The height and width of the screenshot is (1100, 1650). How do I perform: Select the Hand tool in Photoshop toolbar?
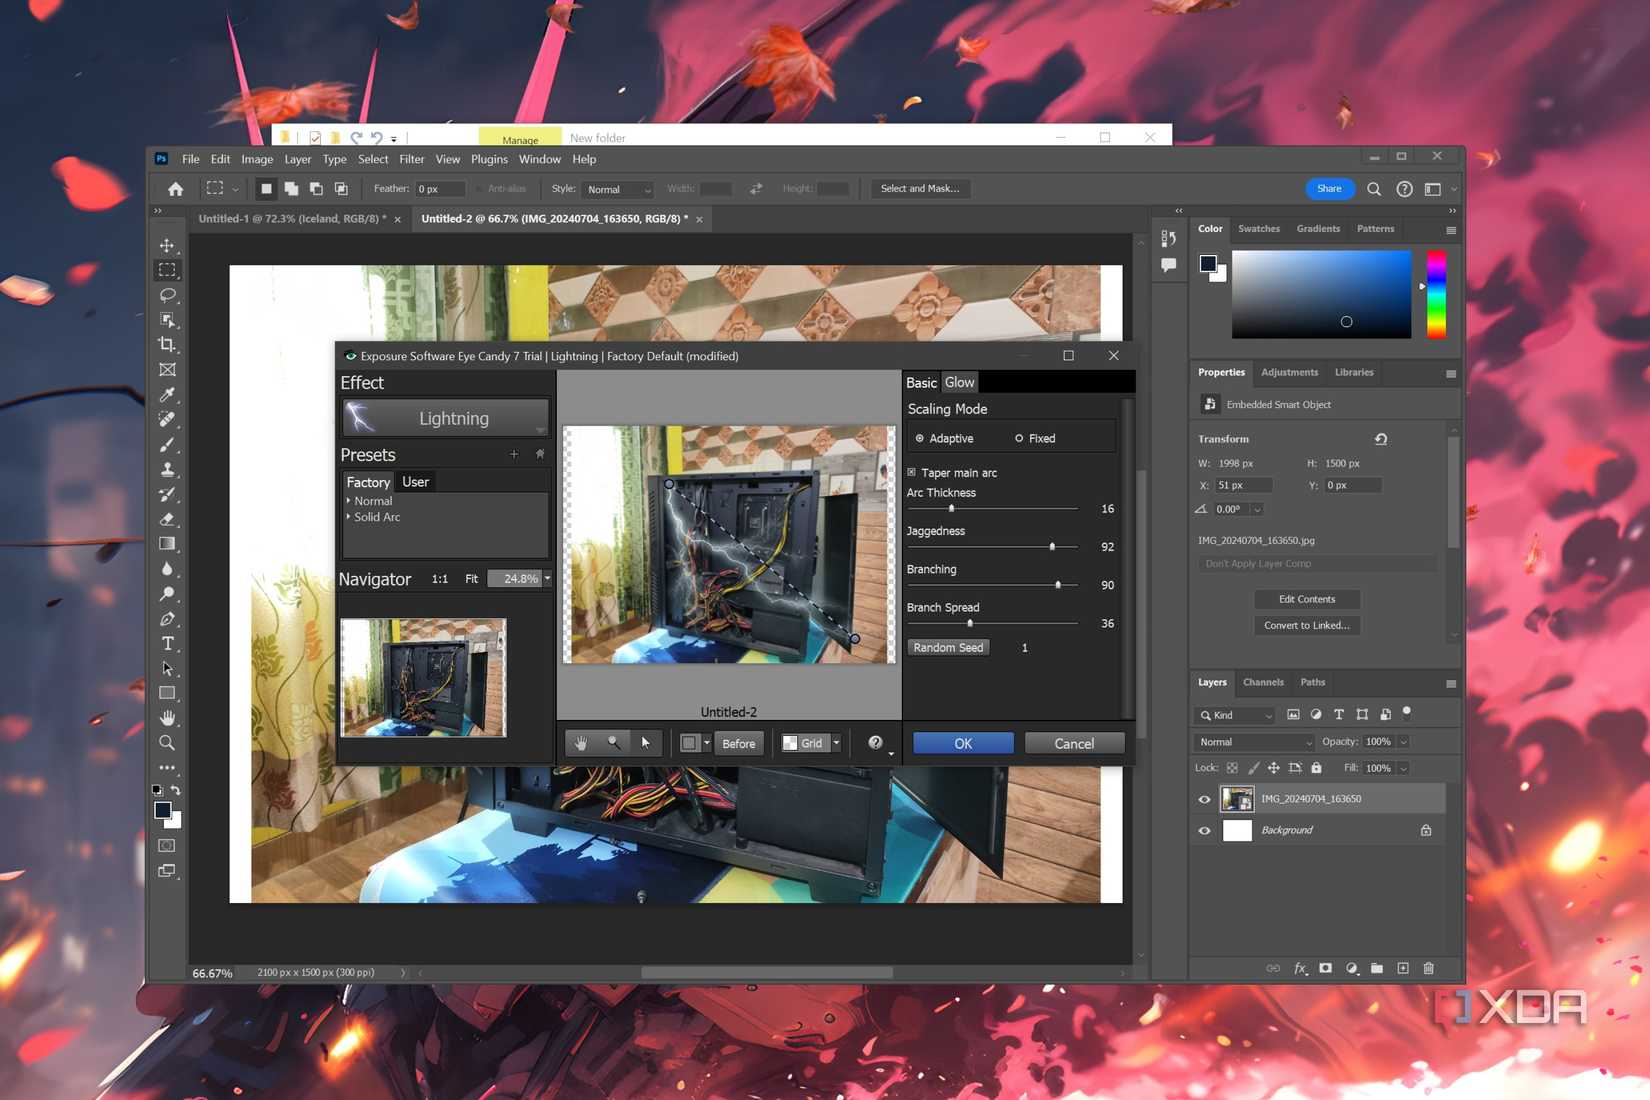tap(167, 718)
